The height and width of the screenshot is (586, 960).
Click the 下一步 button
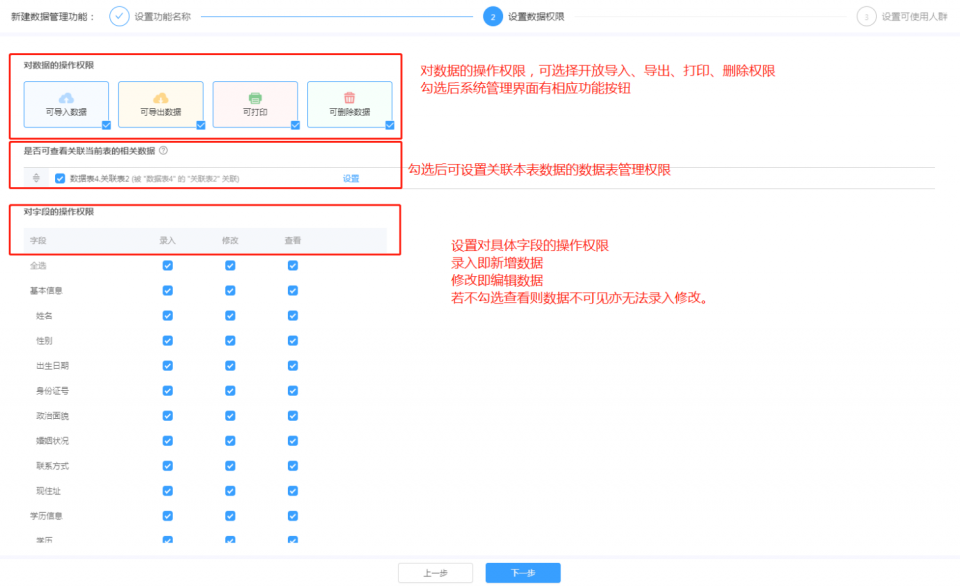point(522,572)
